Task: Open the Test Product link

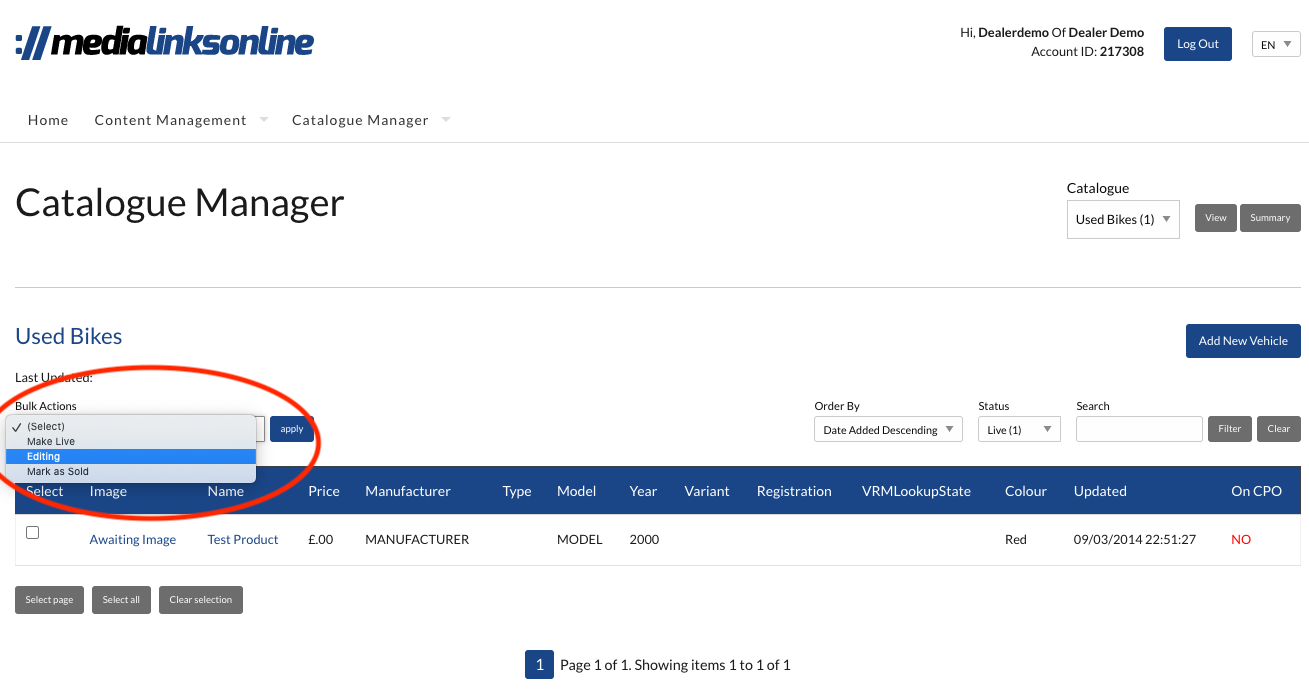Action: (243, 539)
